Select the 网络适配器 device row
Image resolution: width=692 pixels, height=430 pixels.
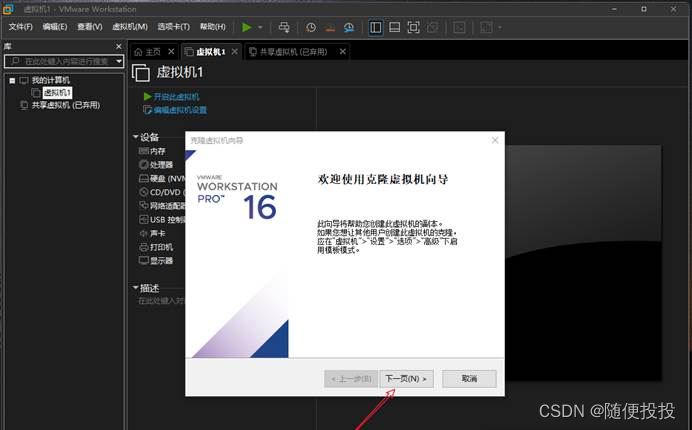pyautogui.click(x=162, y=206)
